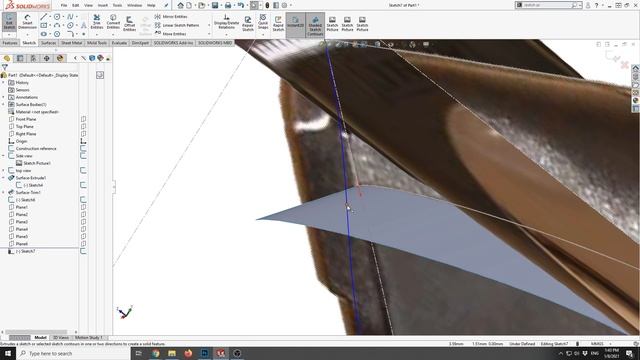Open the DisplayManager tab
The height and width of the screenshot is (360, 640).
(x=60, y=58)
